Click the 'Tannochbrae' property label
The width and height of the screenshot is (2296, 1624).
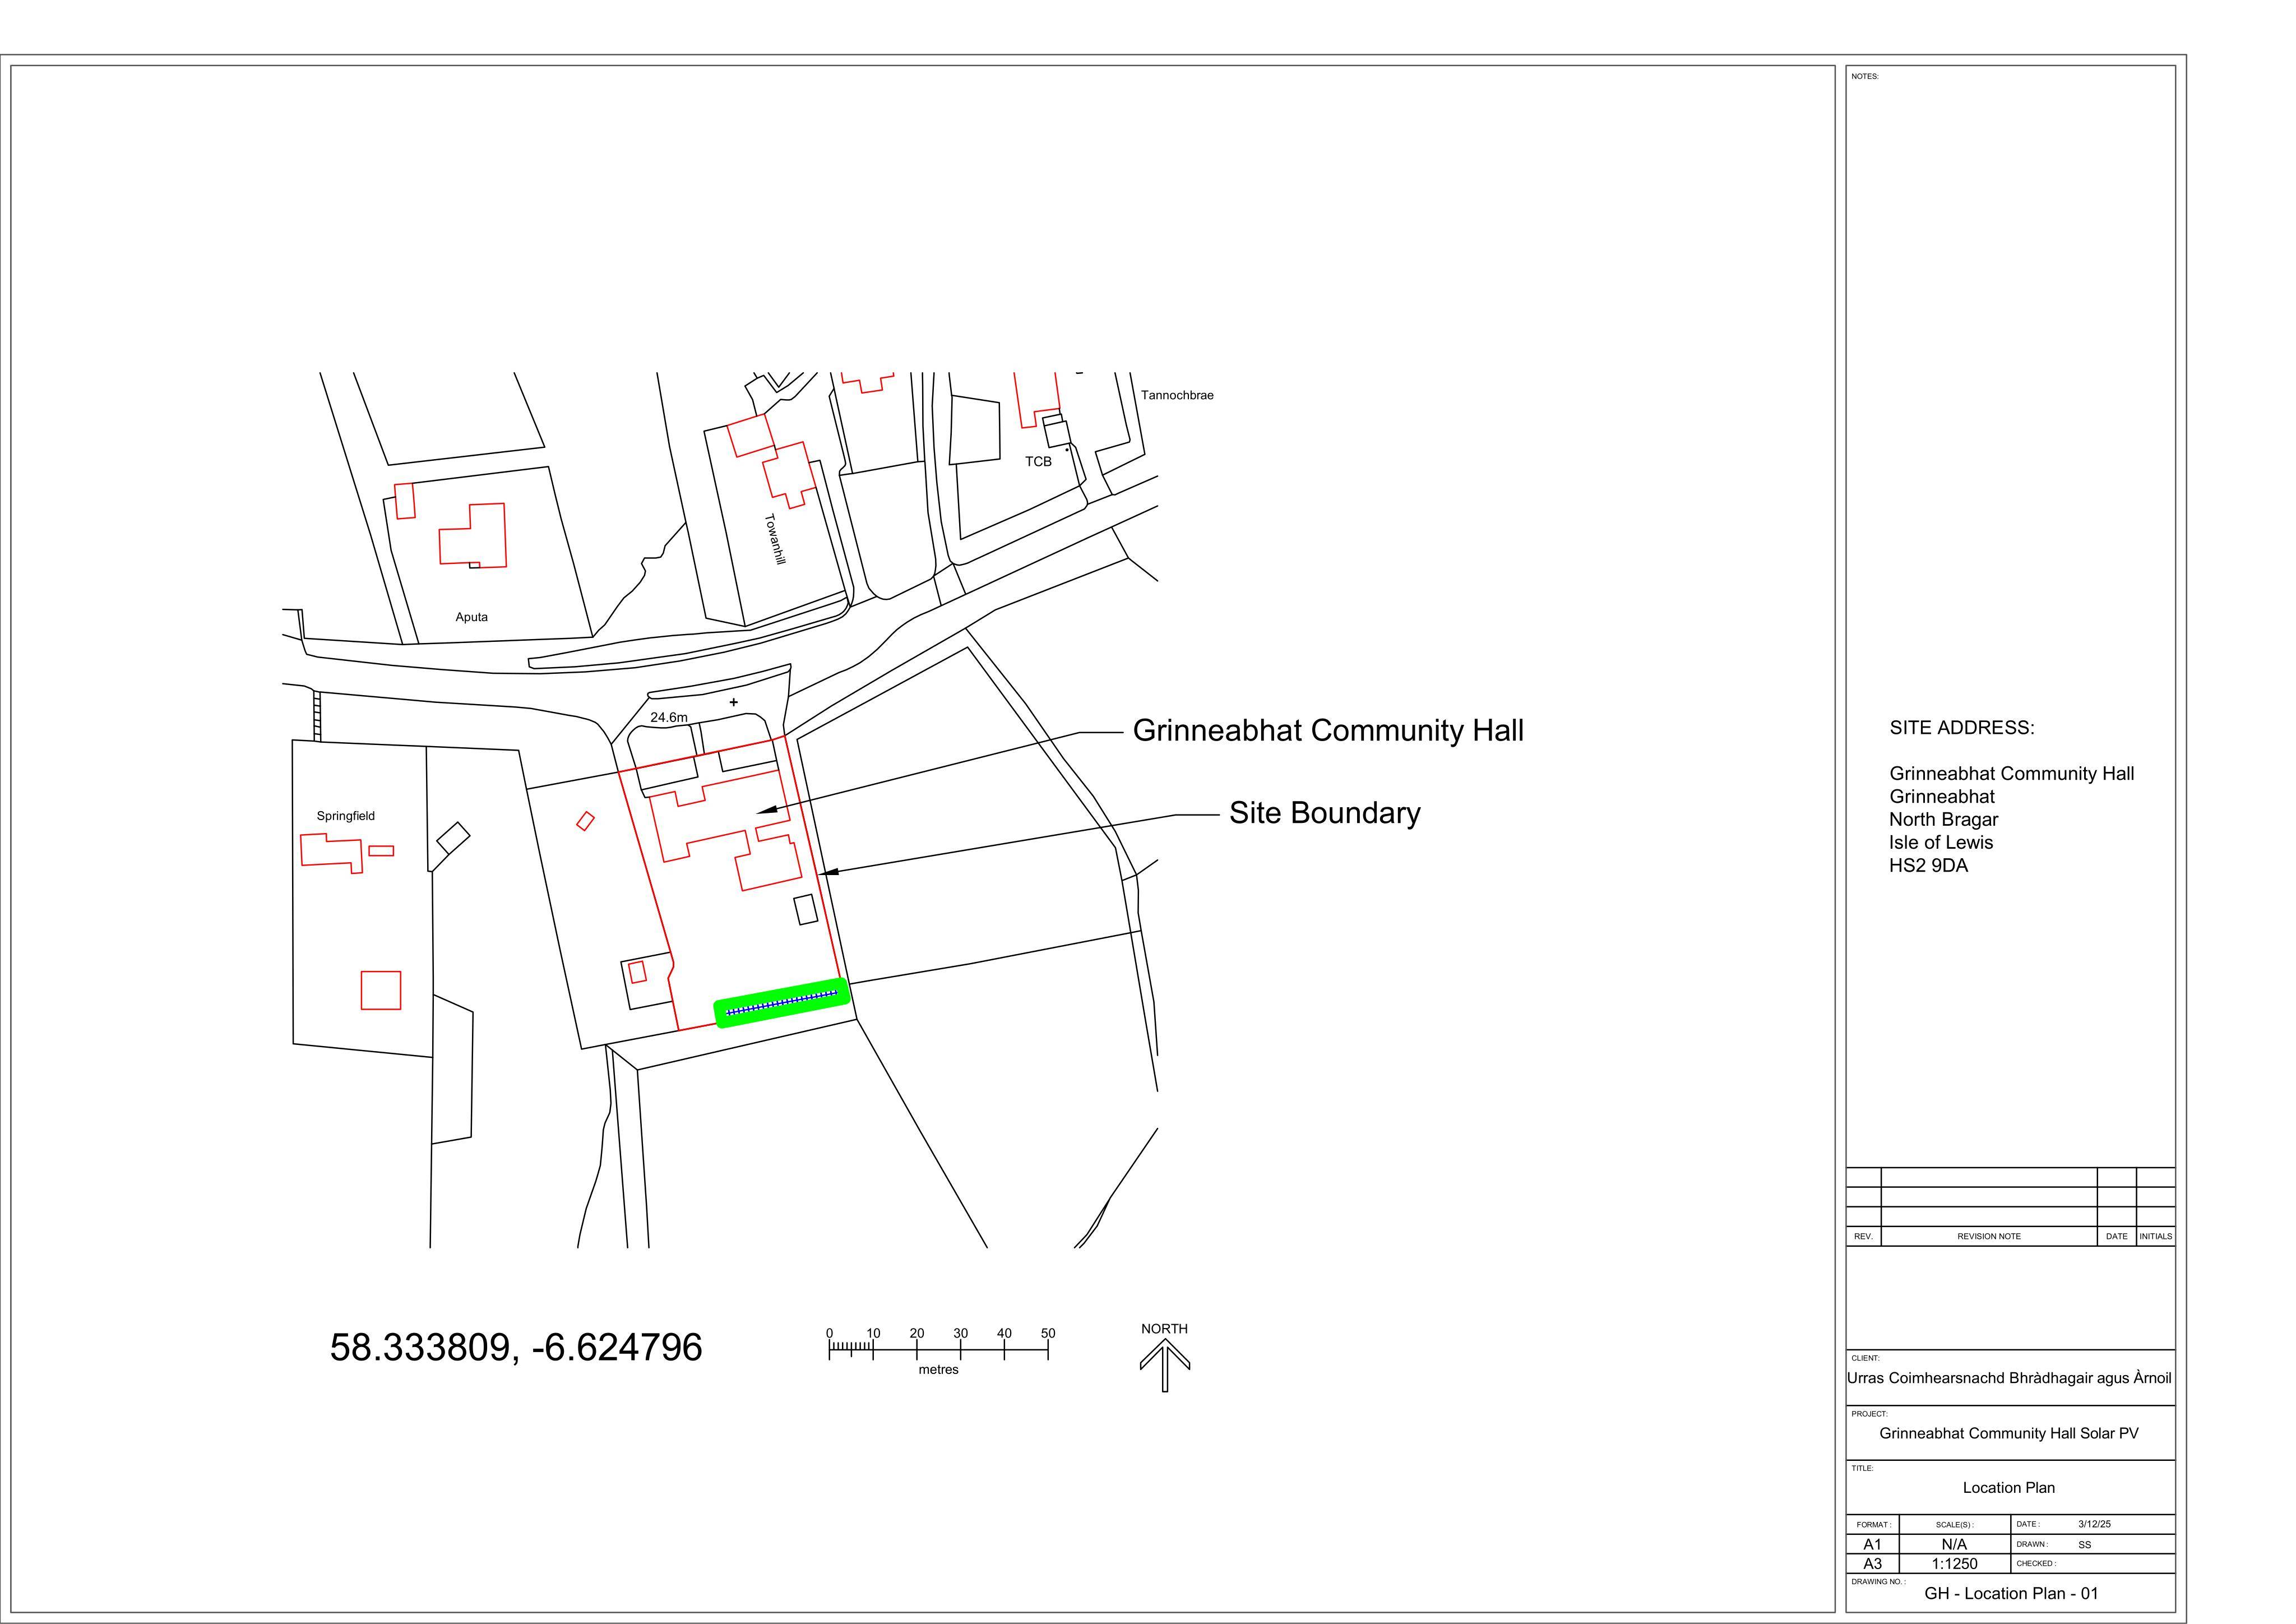(x=1177, y=396)
